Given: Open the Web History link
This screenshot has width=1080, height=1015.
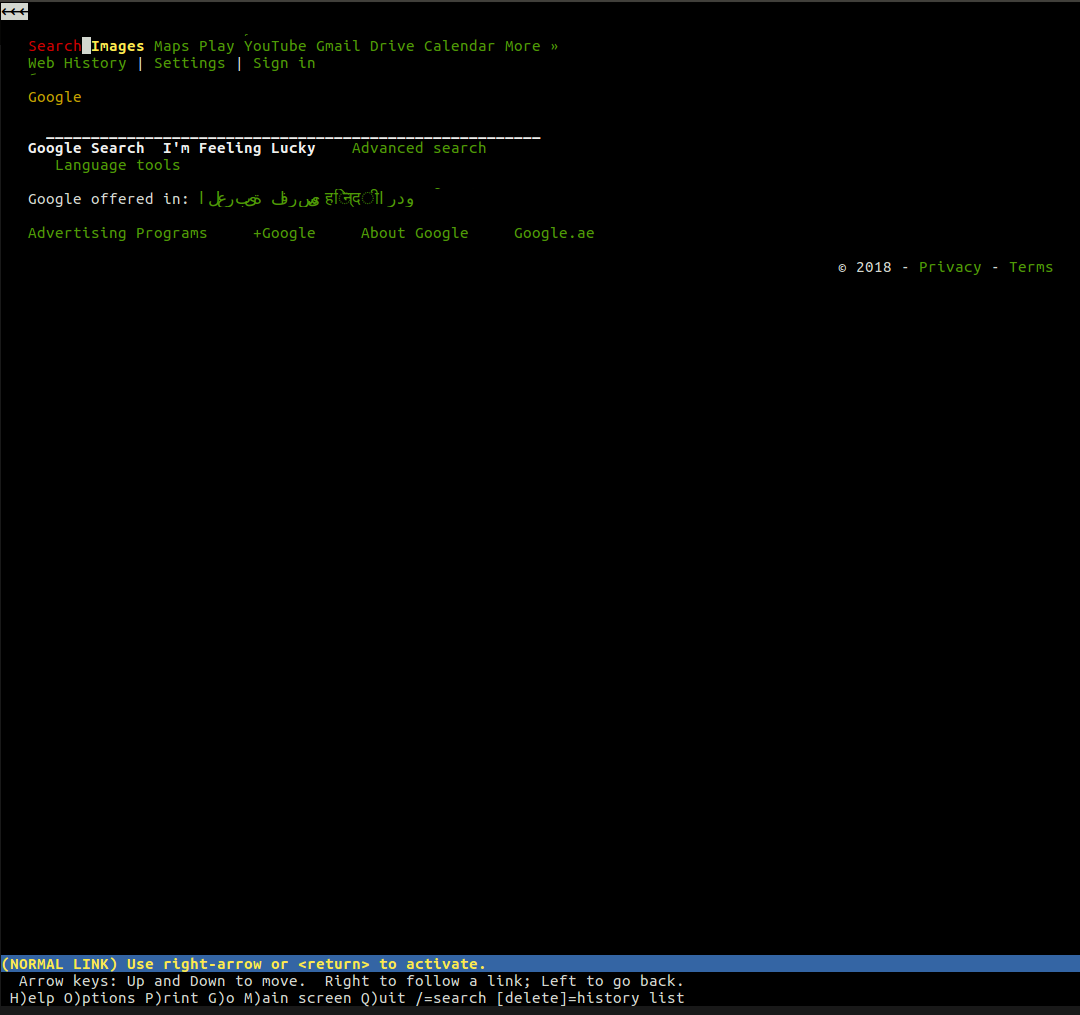Looking at the screenshot, I should 77,63.
